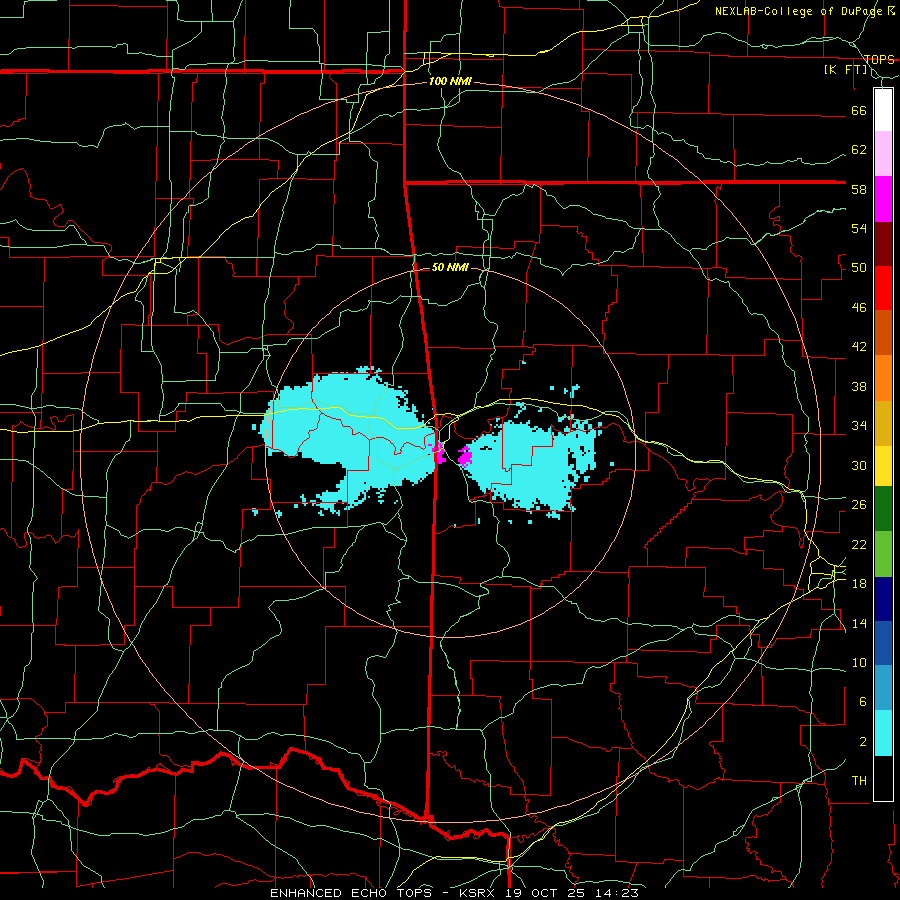Click the 54 legend value
Screen dimensions: 900x900
(859, 228)
